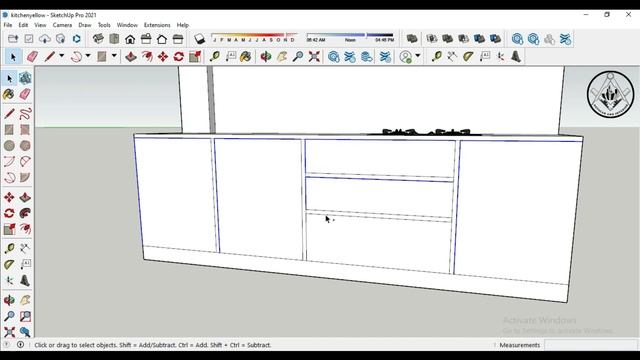
Task: Select the Dimension tool in left panel
Action: (25, 249)
